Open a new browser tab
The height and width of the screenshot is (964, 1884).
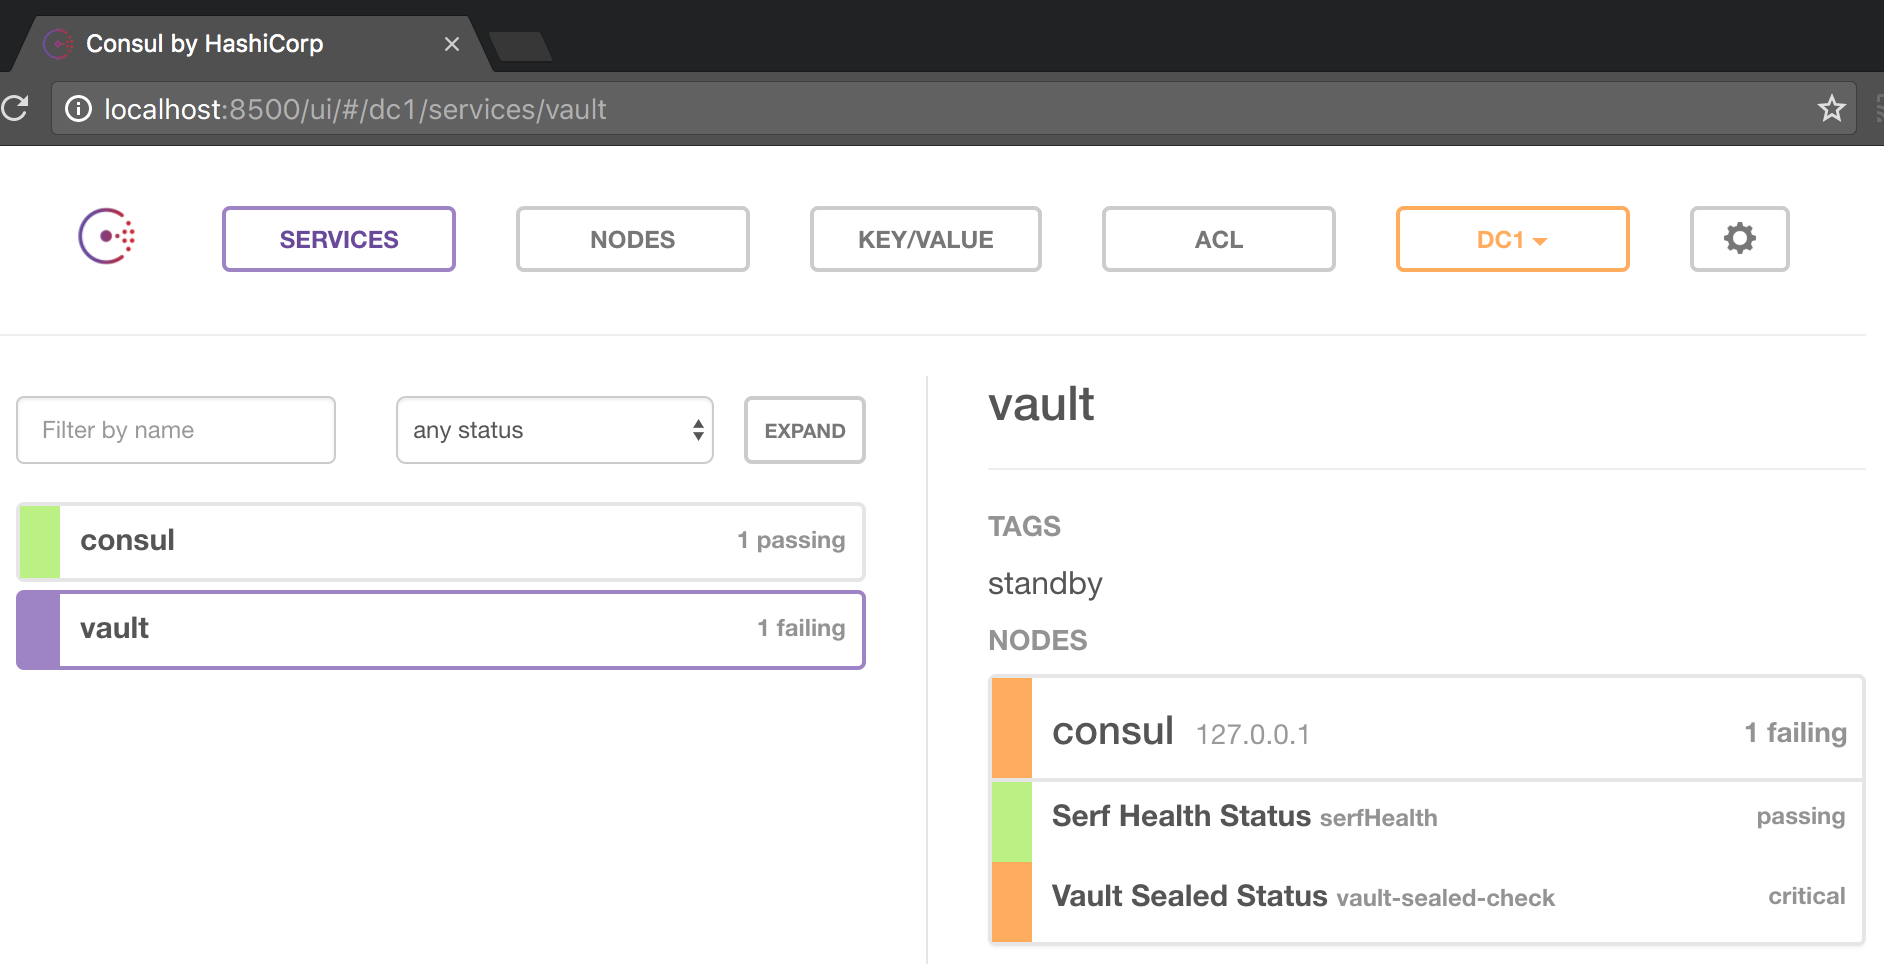520,46
